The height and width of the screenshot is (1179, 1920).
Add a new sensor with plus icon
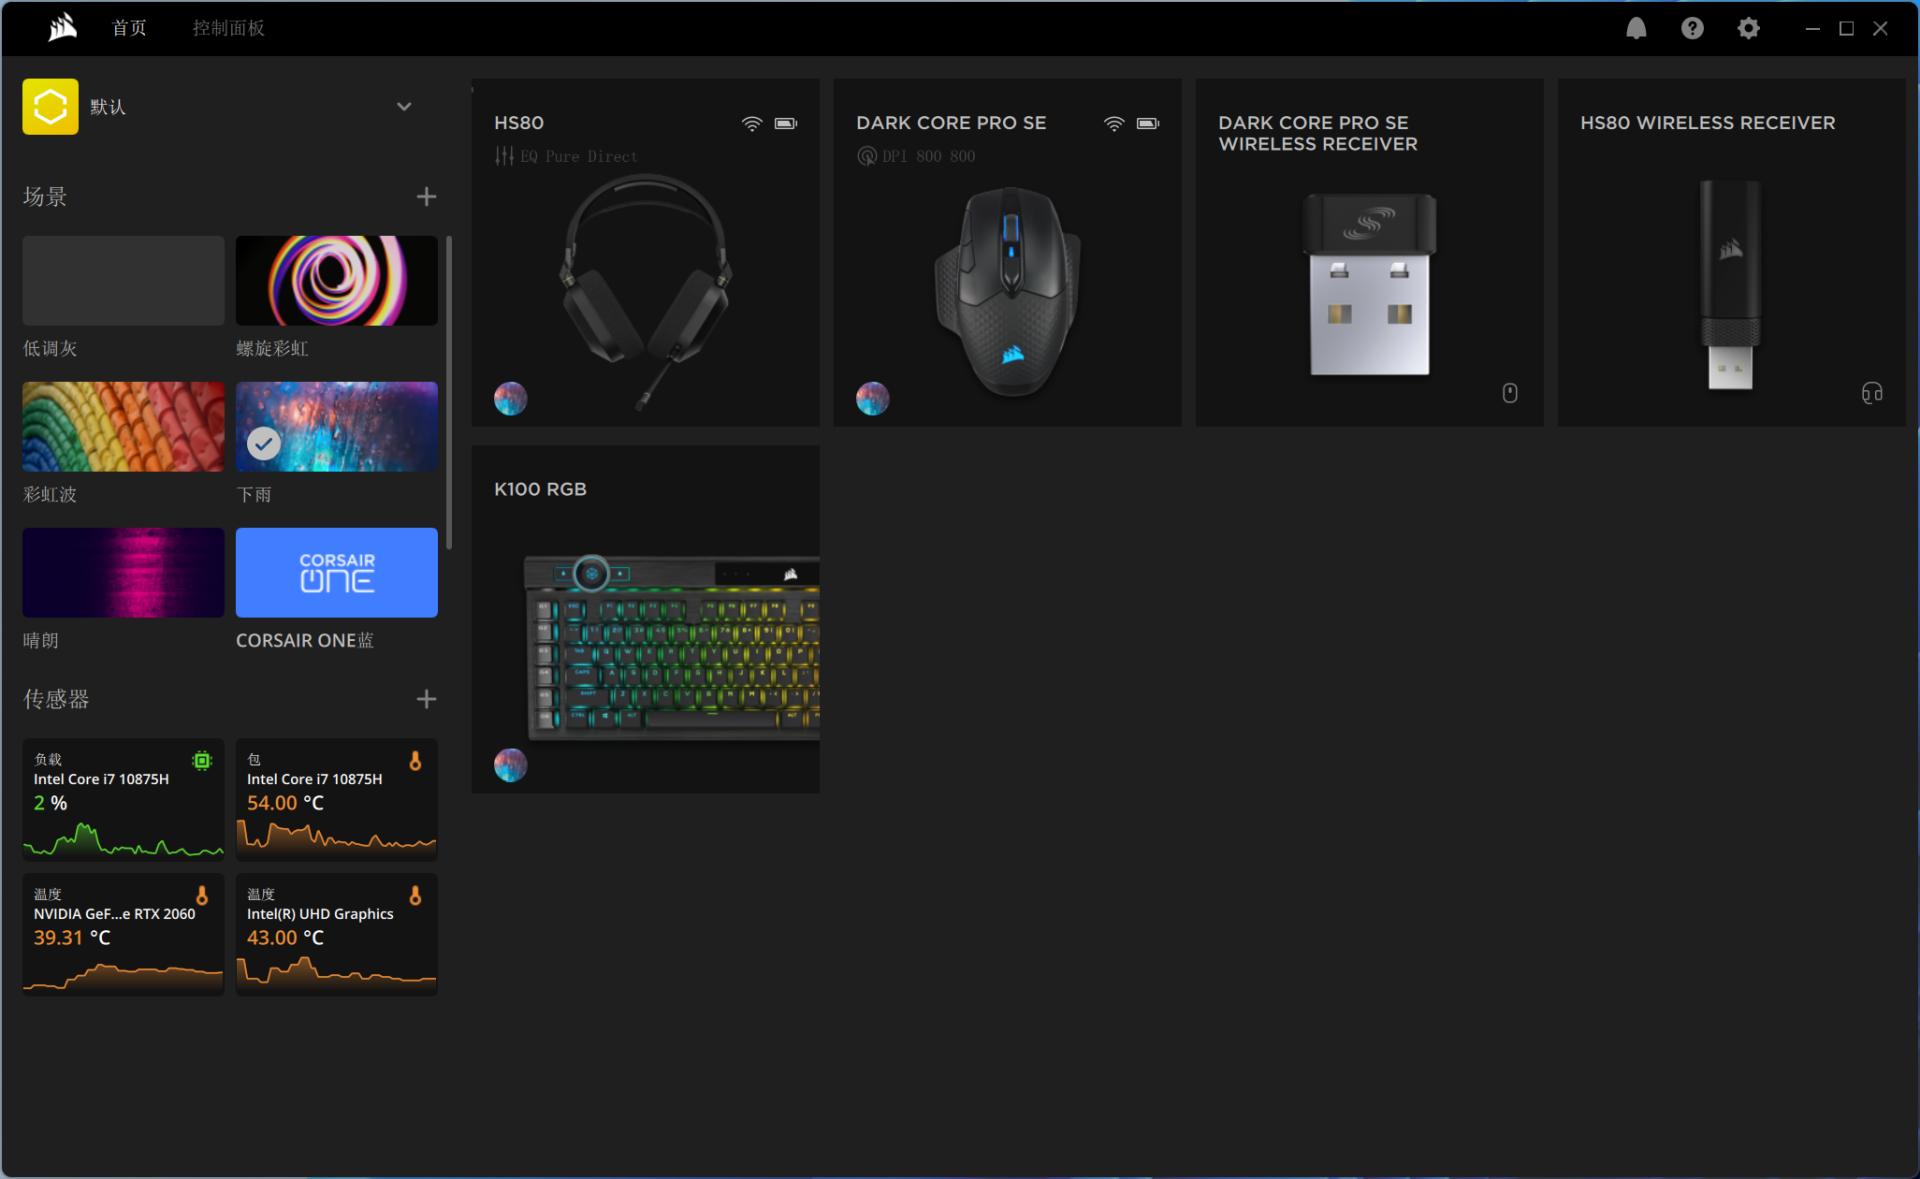[x=426, y=699]
